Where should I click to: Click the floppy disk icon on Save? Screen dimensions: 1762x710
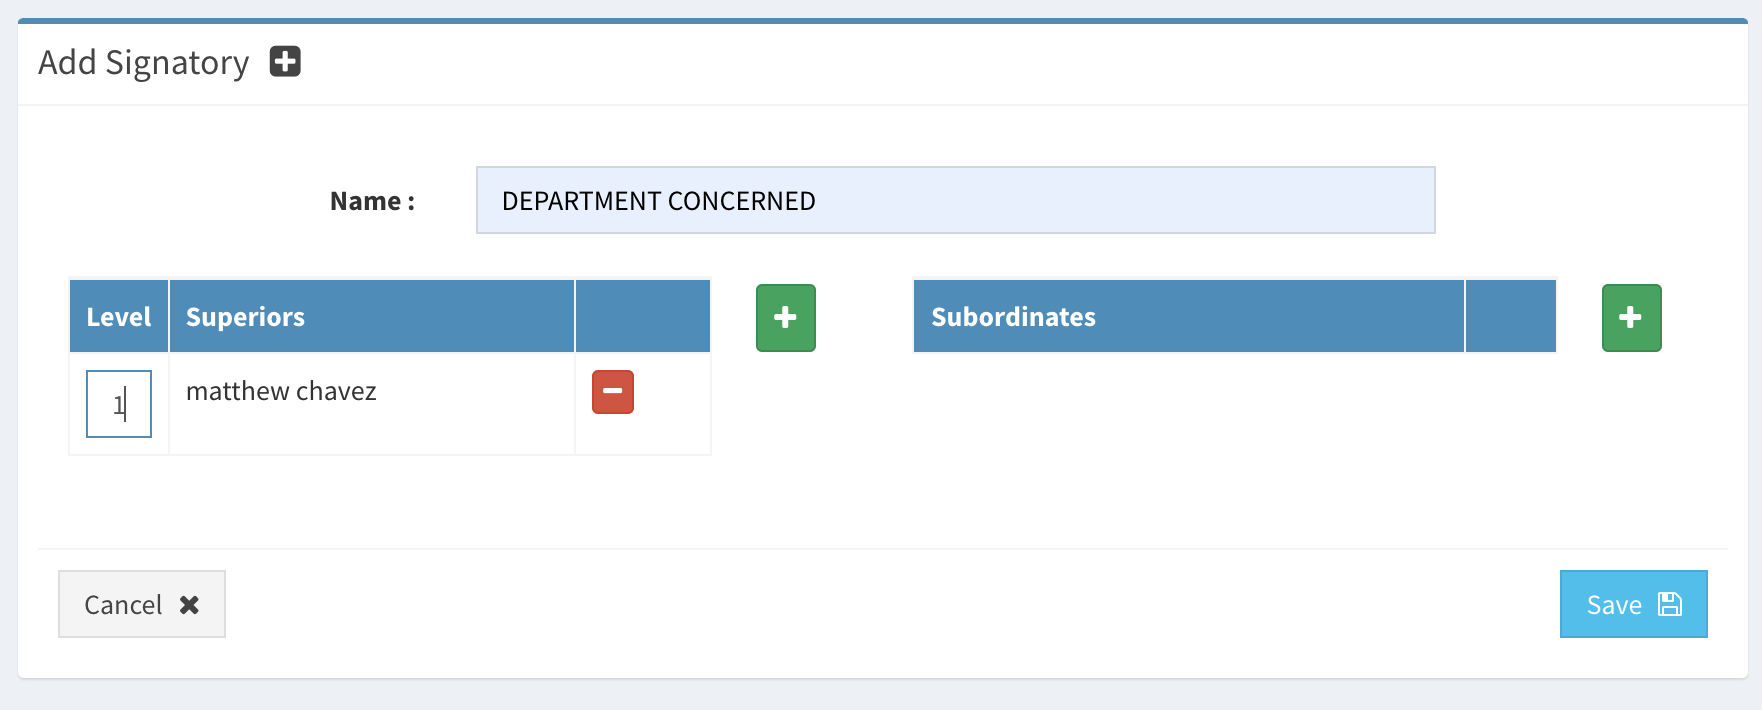(x=1669, y=604)
